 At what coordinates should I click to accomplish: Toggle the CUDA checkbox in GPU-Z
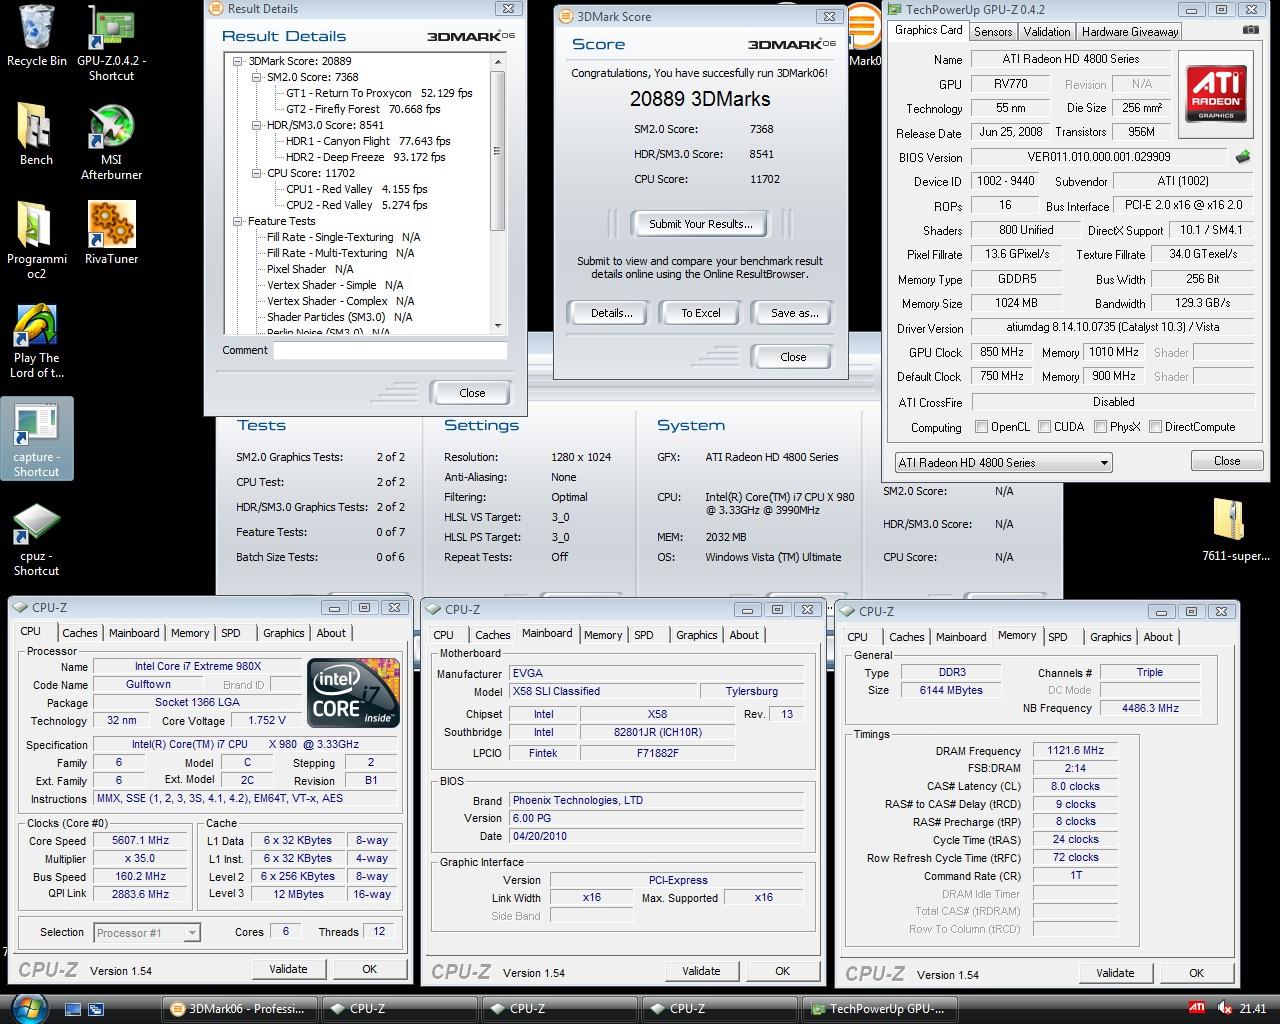click(1044, 427)
